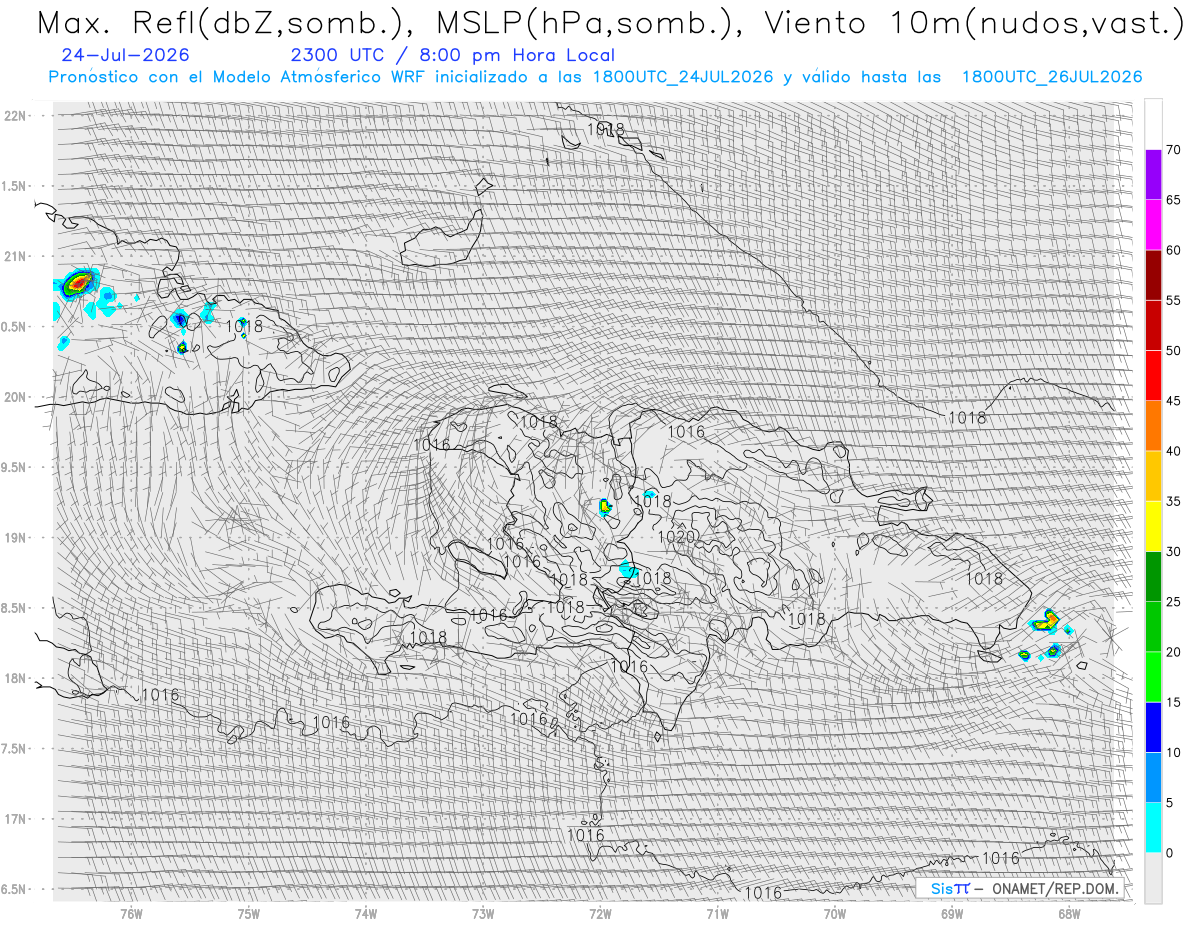Click the "70W" longitude label

click(835, 912)
